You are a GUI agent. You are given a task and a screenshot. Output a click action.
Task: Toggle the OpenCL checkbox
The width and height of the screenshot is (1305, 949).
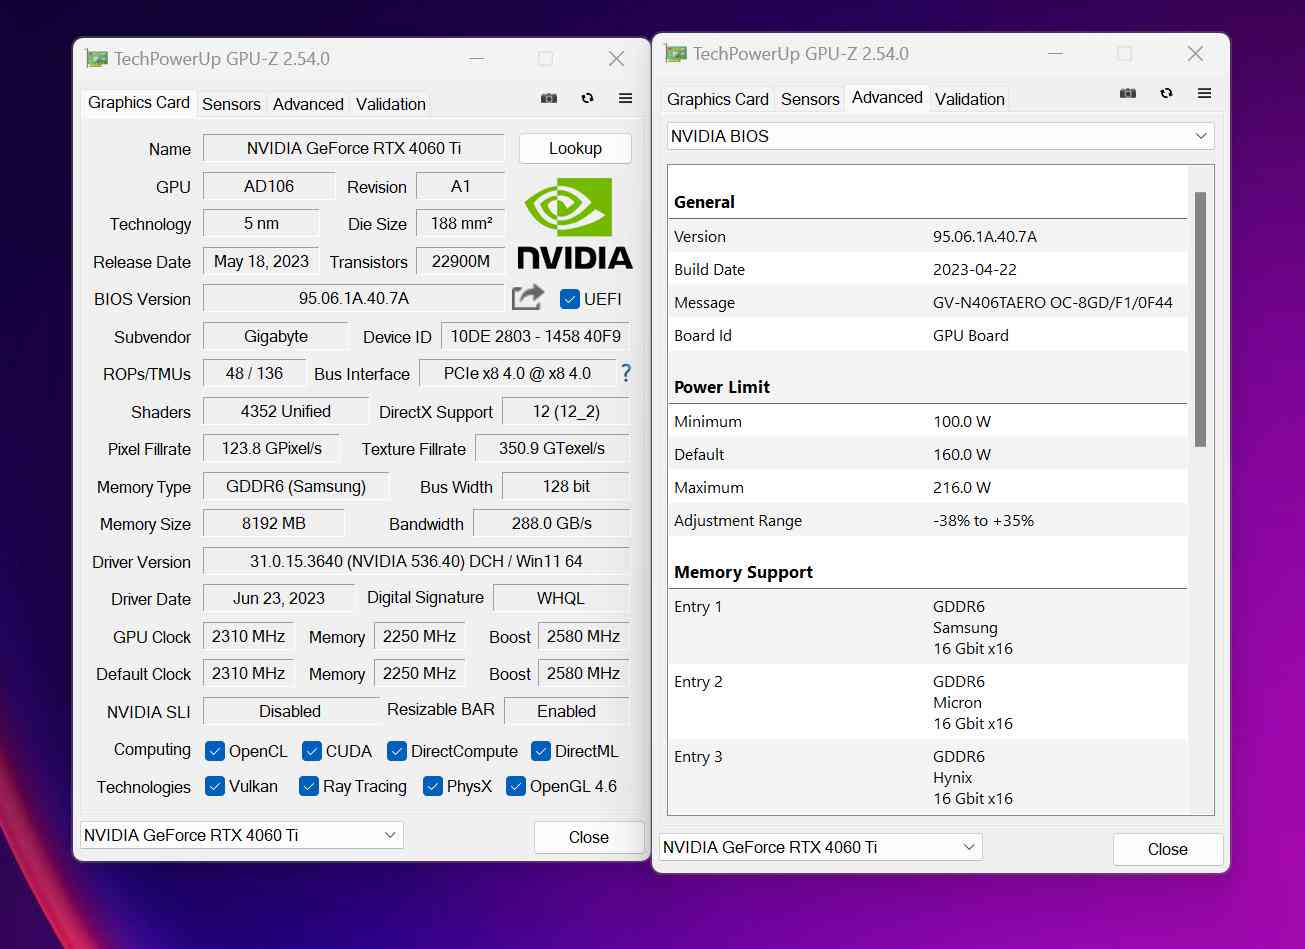click(214, 751)
